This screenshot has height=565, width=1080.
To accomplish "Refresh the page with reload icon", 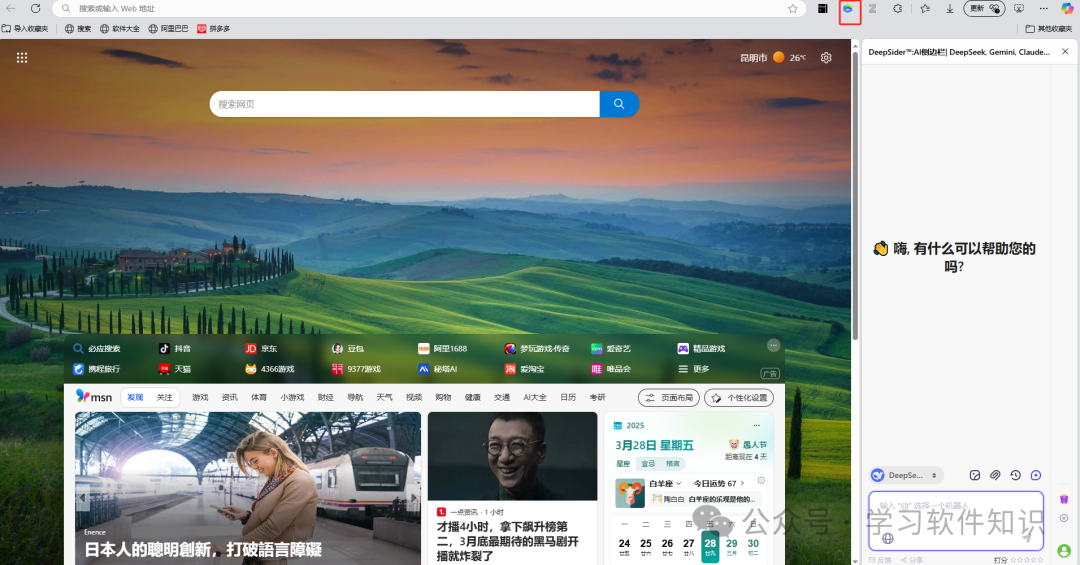I will coord(36,9).
